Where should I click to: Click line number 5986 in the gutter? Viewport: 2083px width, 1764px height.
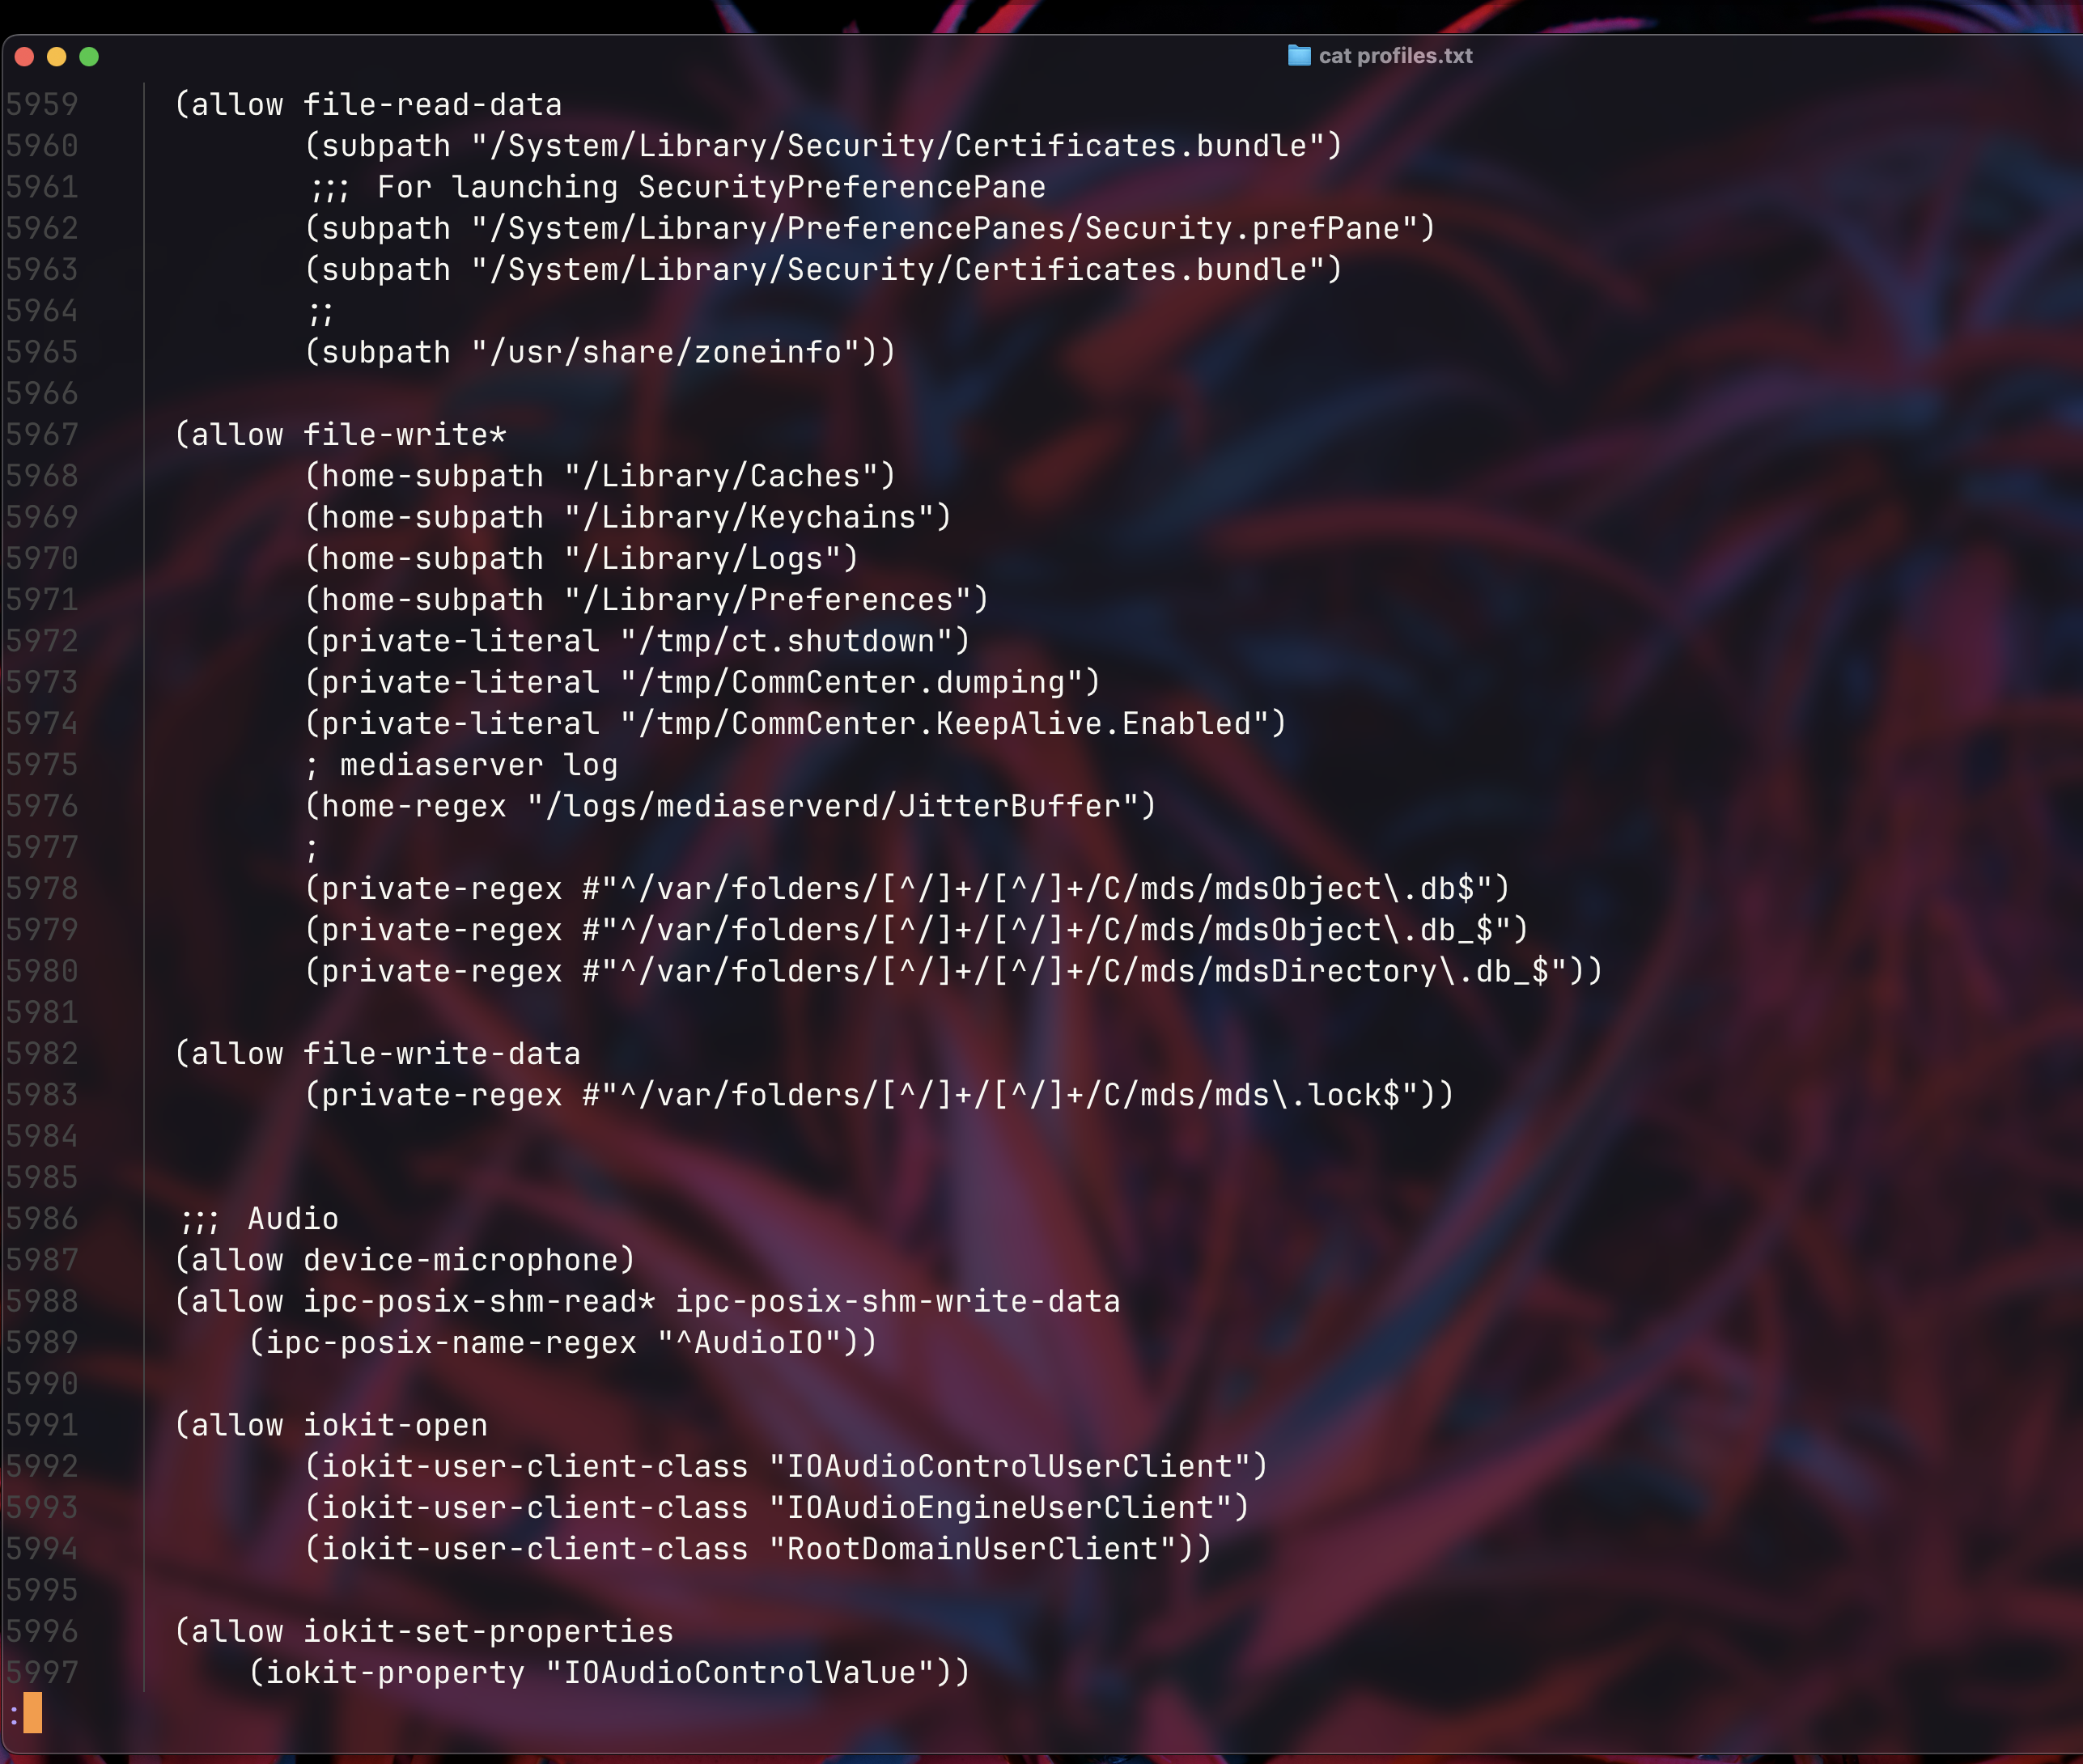coord(42,1219)
